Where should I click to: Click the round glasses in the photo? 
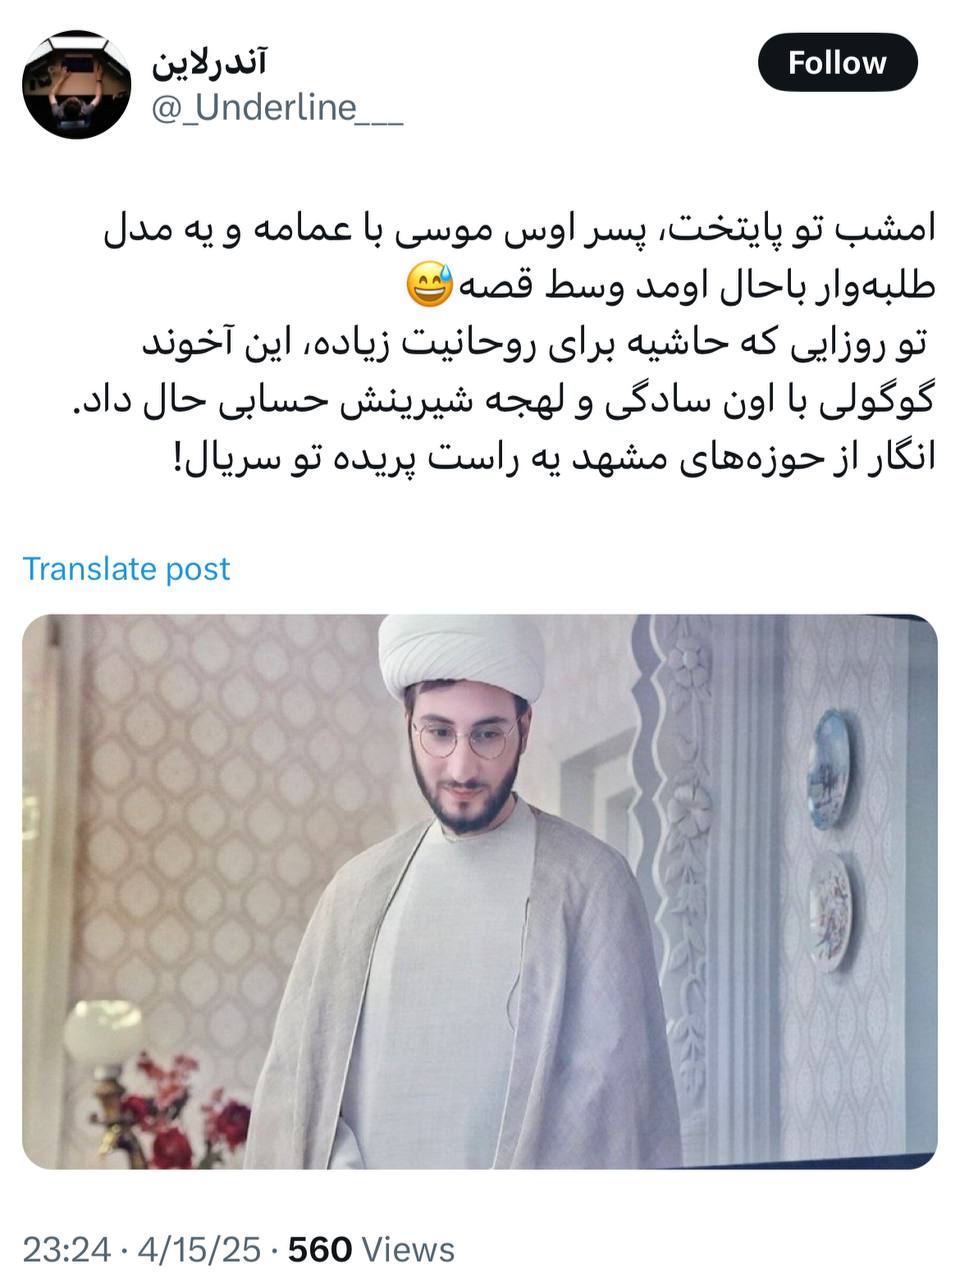[465, 739]
